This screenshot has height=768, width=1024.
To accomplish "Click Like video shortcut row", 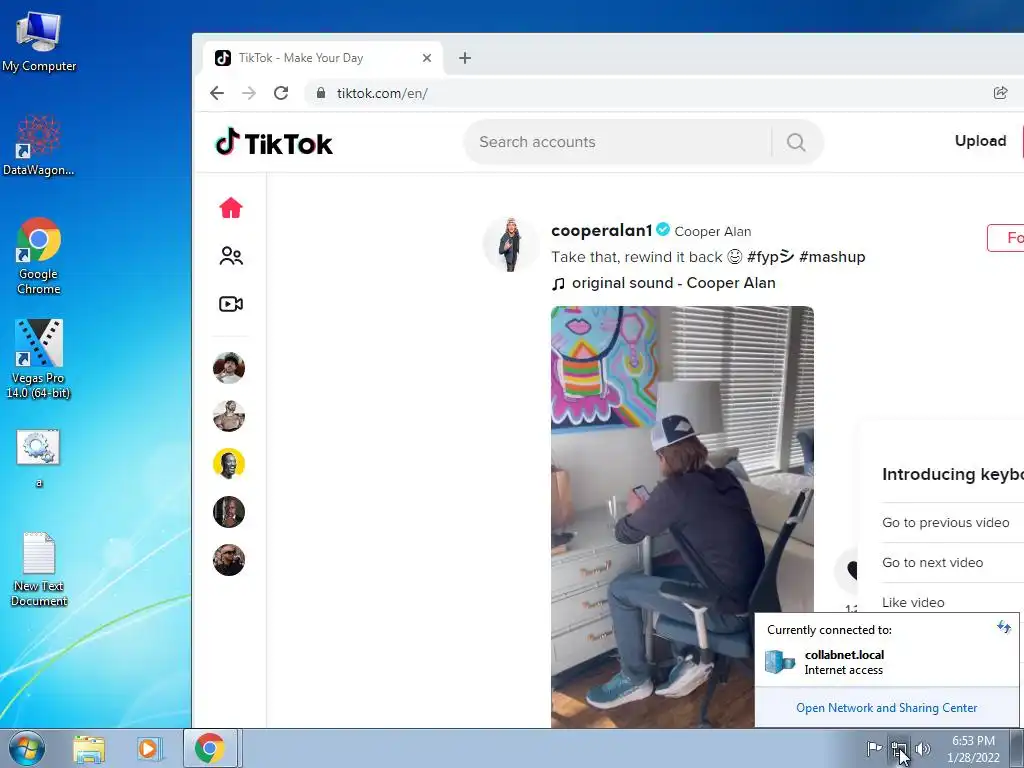I will point(953,601).
